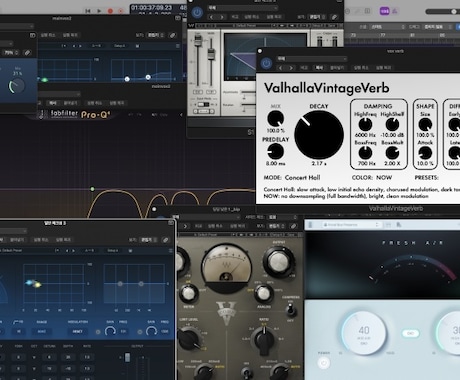Image resolution: width=460 pixels, height=380 pixels.
Task: Click the first EQ gain knob in bottom-left plugin
Action: [x=110, y=331]
